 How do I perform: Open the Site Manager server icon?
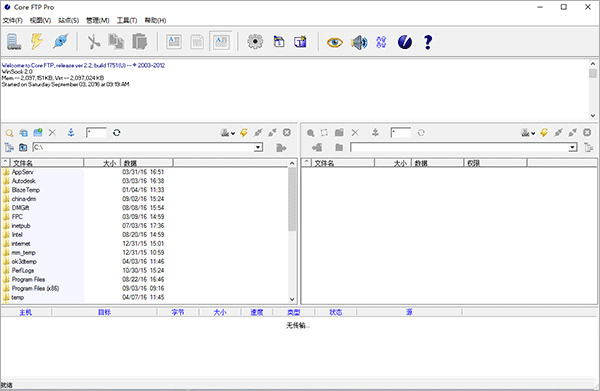pyautogui.click(x=14, y=42)
